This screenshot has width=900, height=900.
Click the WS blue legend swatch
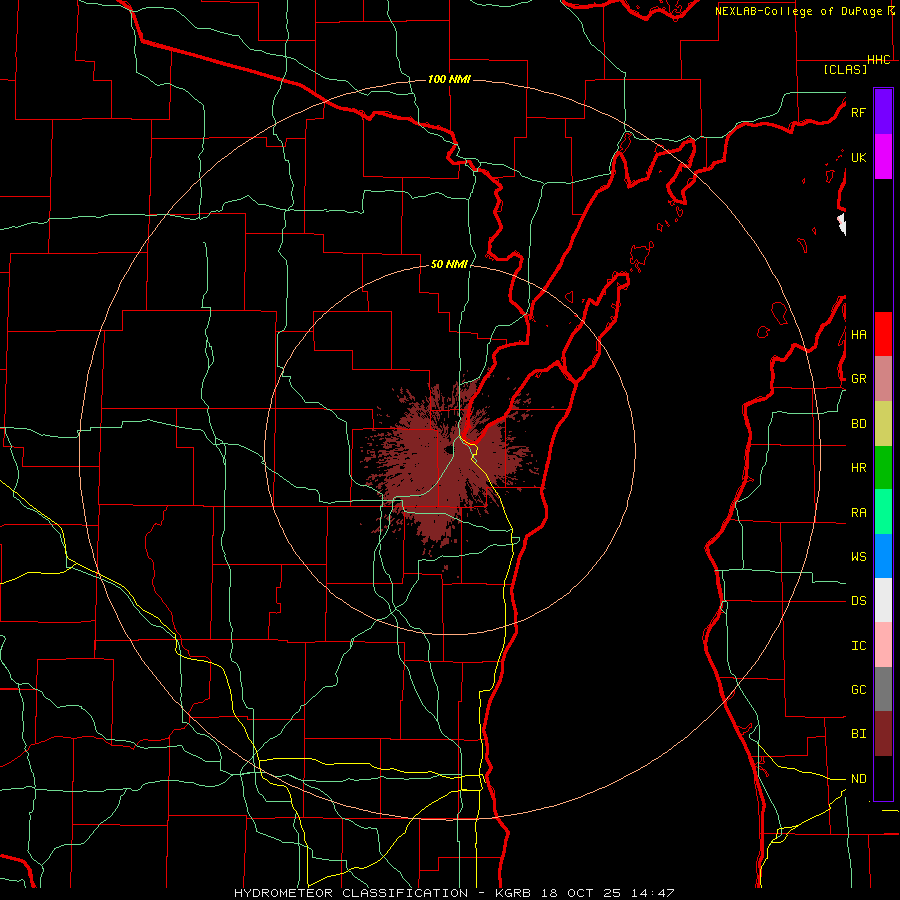tap(883, 556)
